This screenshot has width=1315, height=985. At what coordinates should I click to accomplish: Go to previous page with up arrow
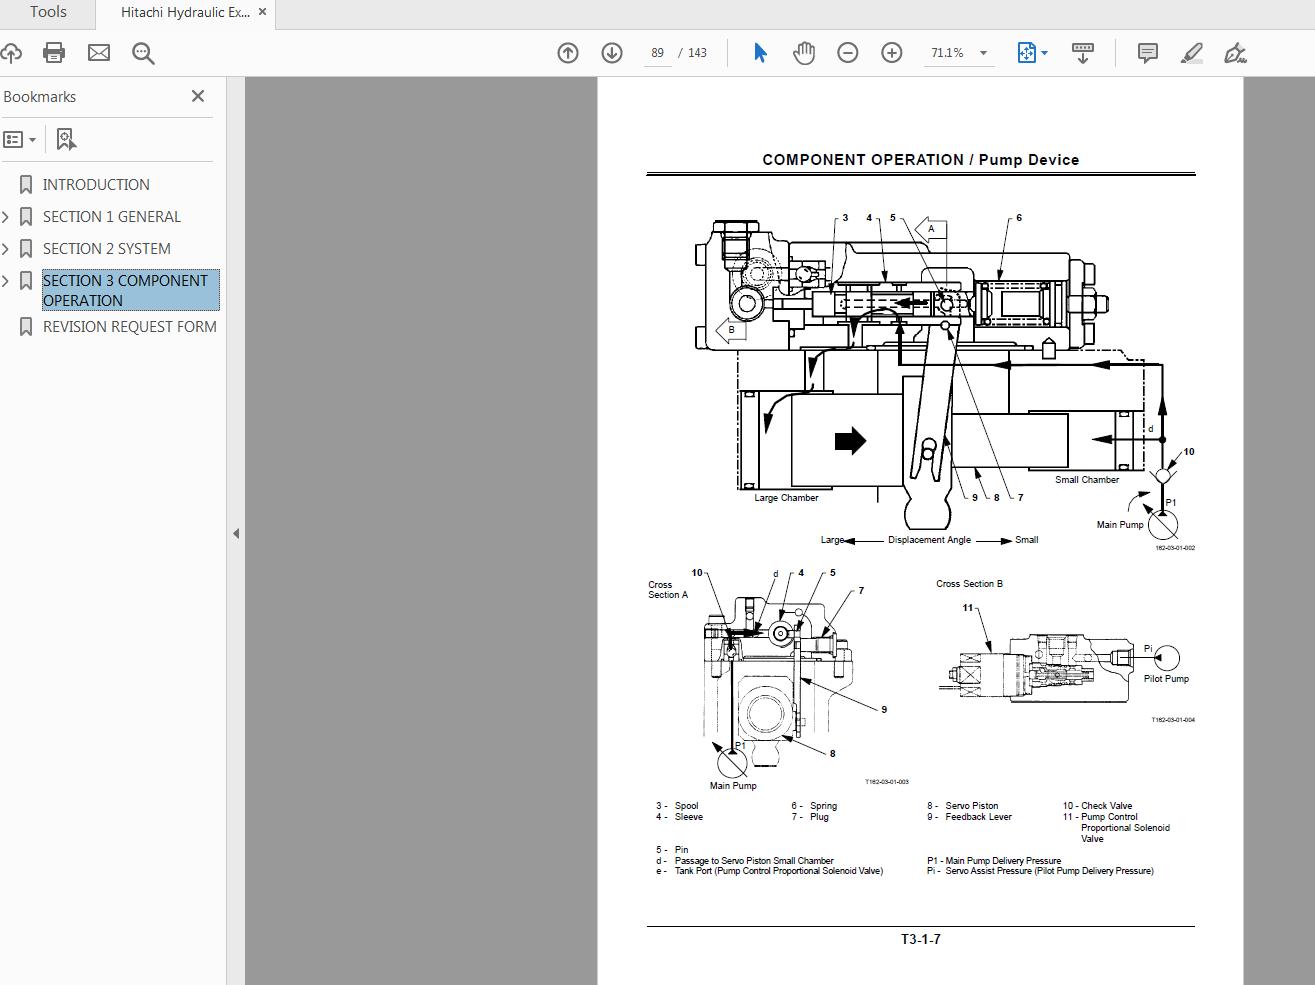[x=568, y=53]
